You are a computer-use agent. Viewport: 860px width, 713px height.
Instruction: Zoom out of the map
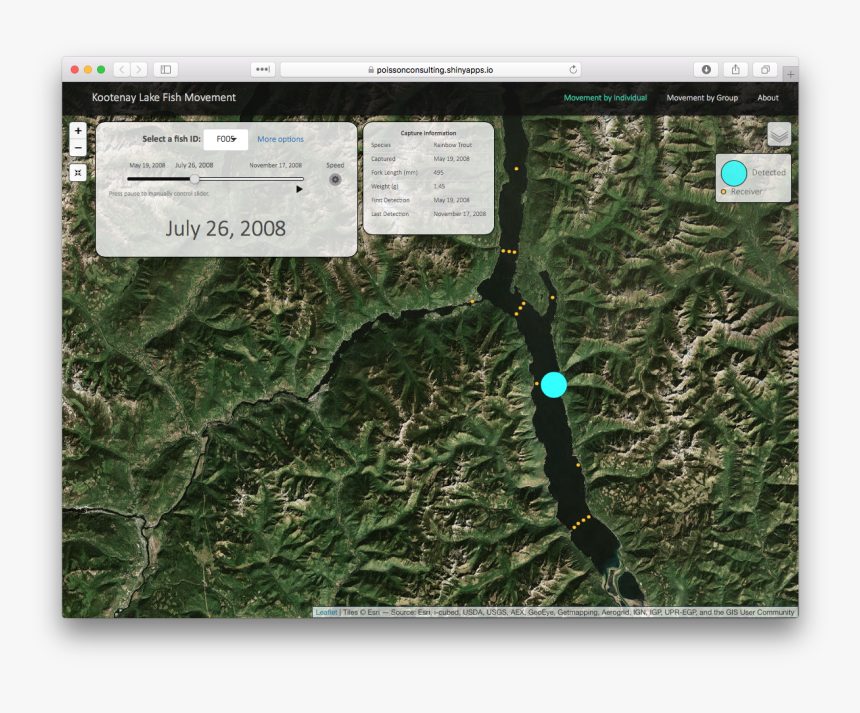[x=78, y=148]
